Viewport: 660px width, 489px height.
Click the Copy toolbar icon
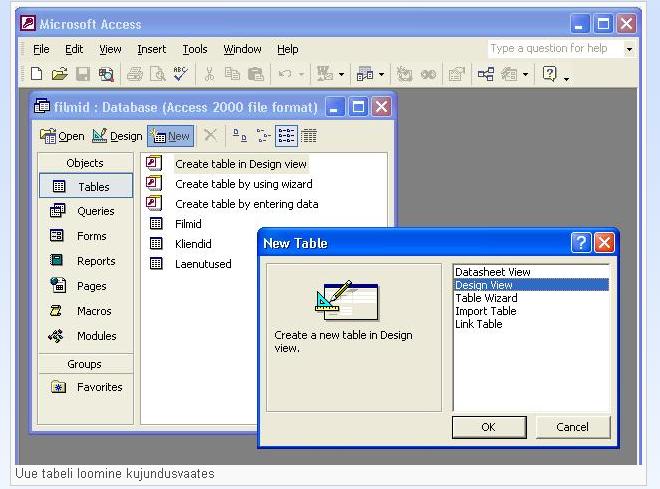click(x=232, y=74)
